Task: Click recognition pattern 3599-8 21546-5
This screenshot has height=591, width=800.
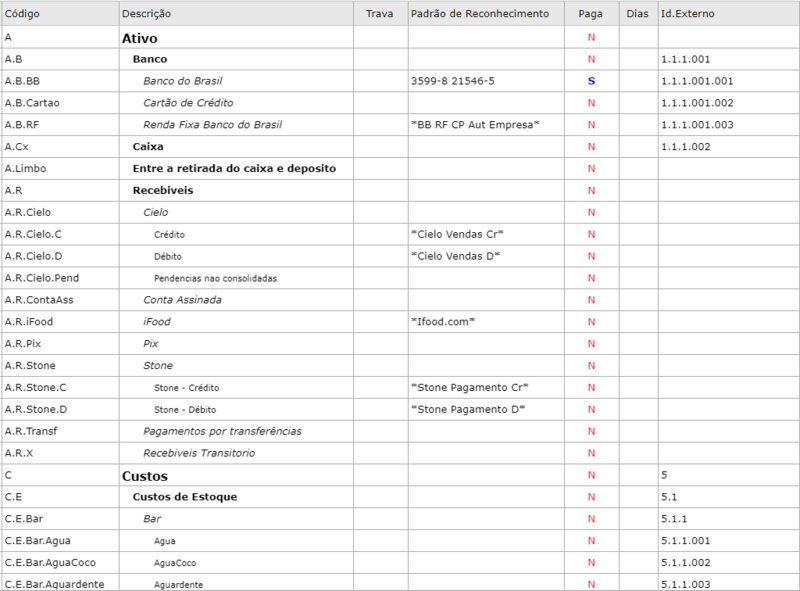Action: click(453, 81)
